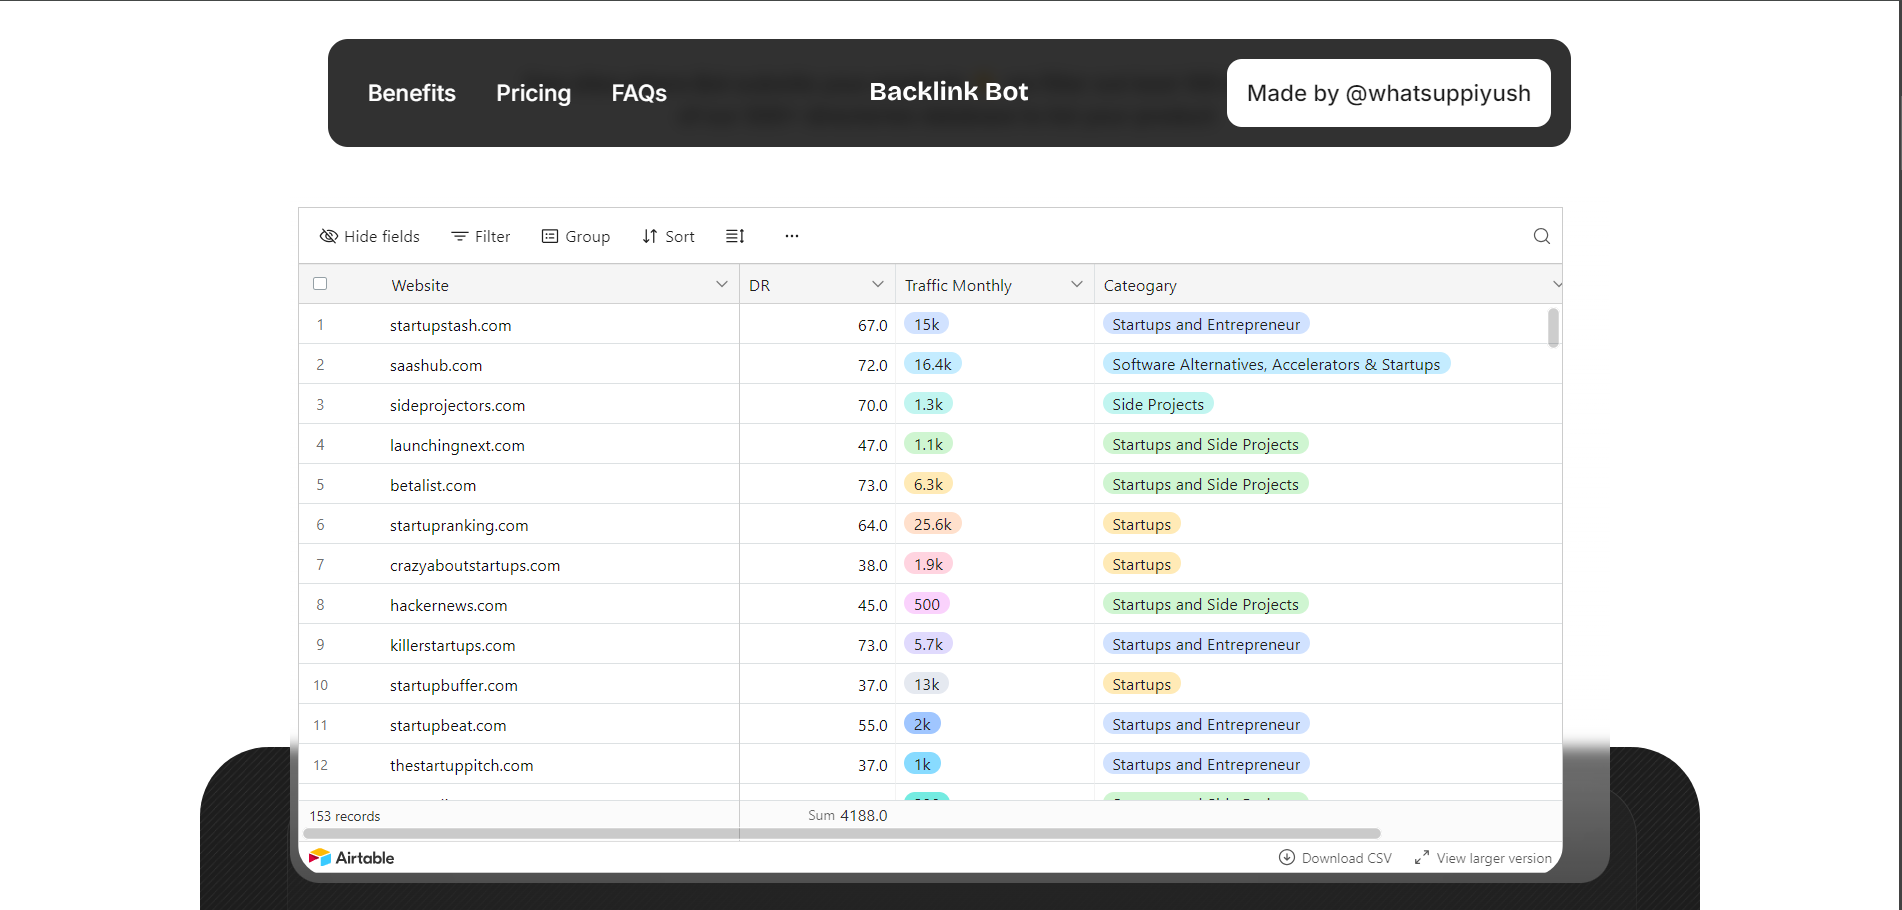This screenshot has height=910, width=1902.
Task: Open the table search magnifier icon
Action: [1541, 236]
